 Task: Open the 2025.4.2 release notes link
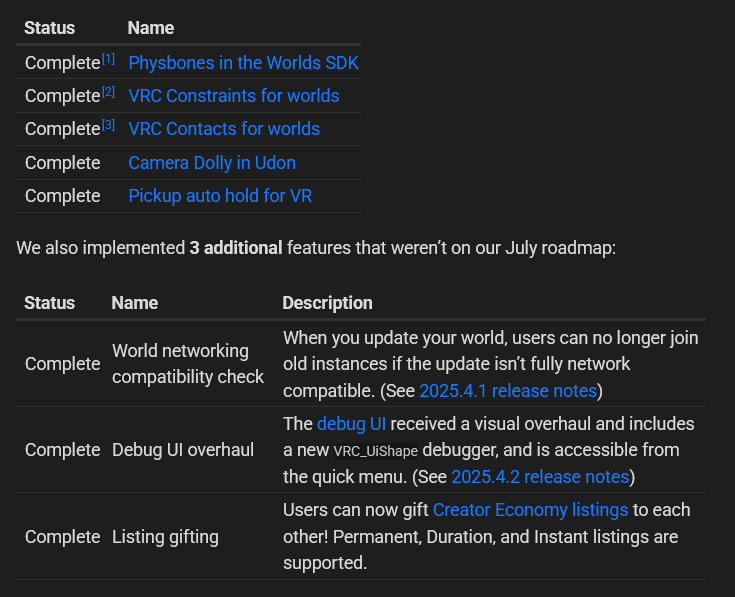[x=540, y=477]
